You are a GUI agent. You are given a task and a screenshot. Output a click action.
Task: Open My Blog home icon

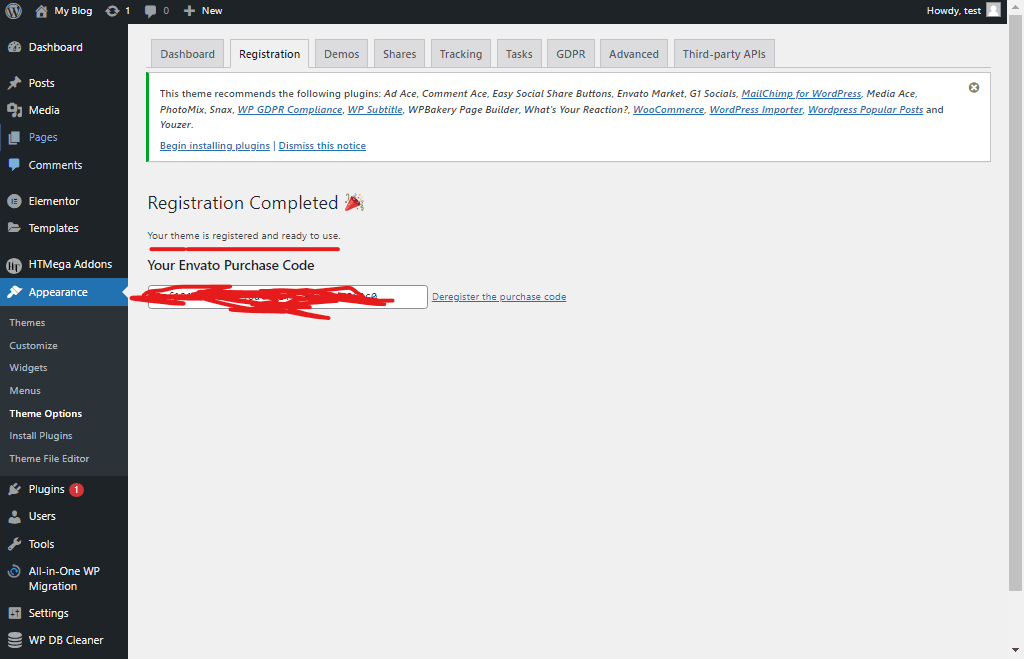[x=41, y=11]
